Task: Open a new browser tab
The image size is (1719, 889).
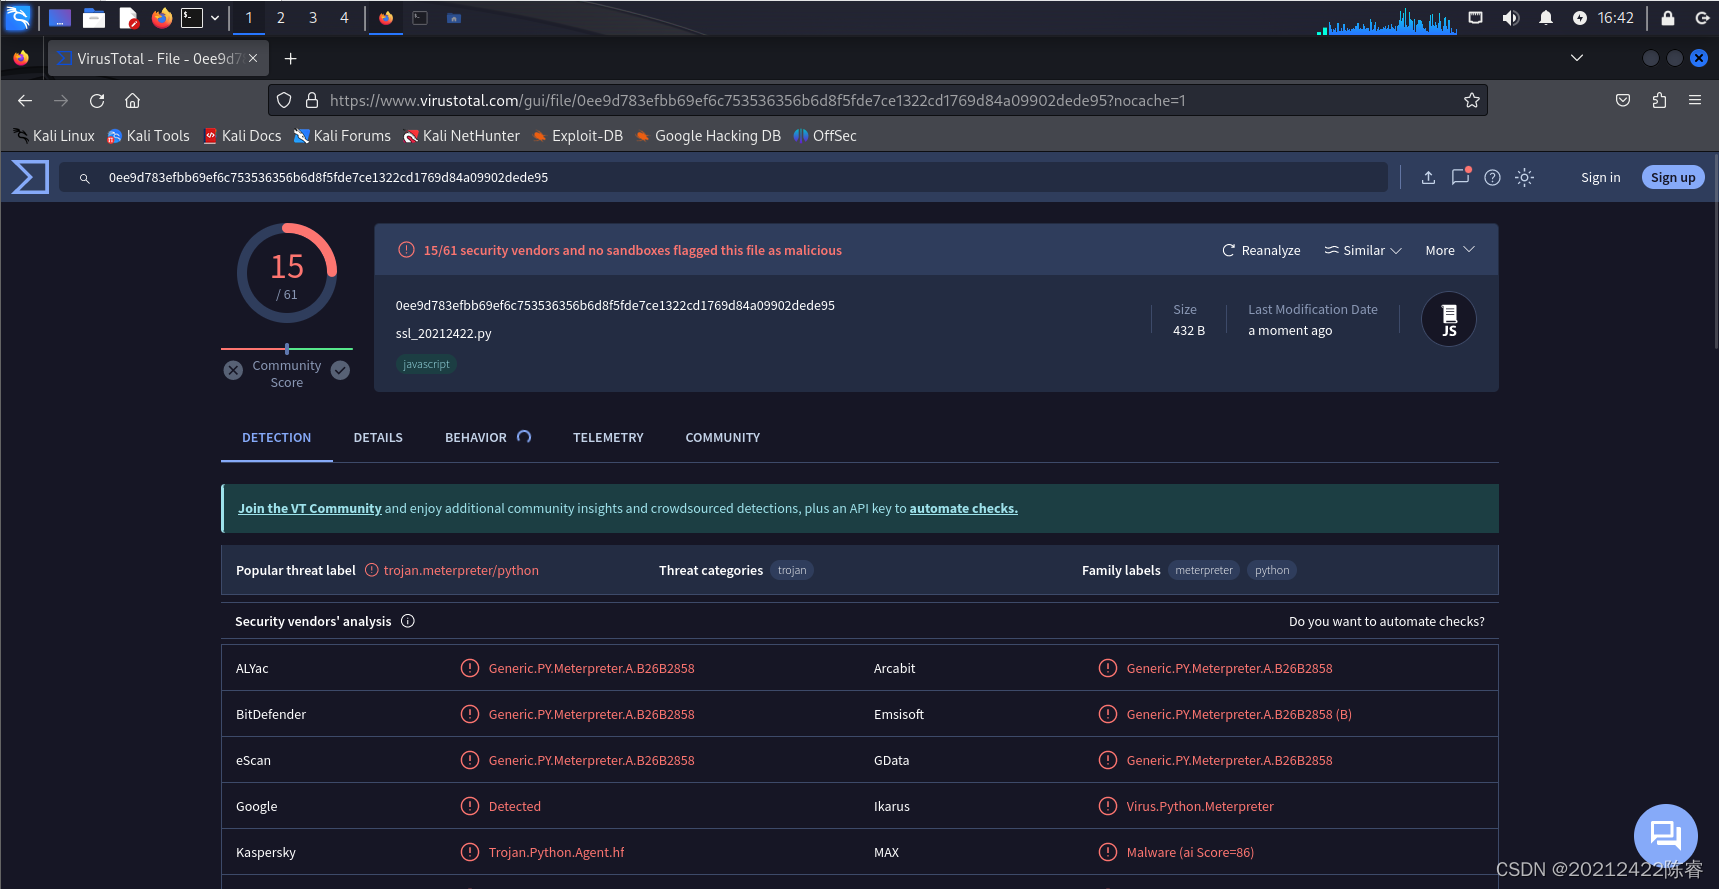Action: coord(290,59)
